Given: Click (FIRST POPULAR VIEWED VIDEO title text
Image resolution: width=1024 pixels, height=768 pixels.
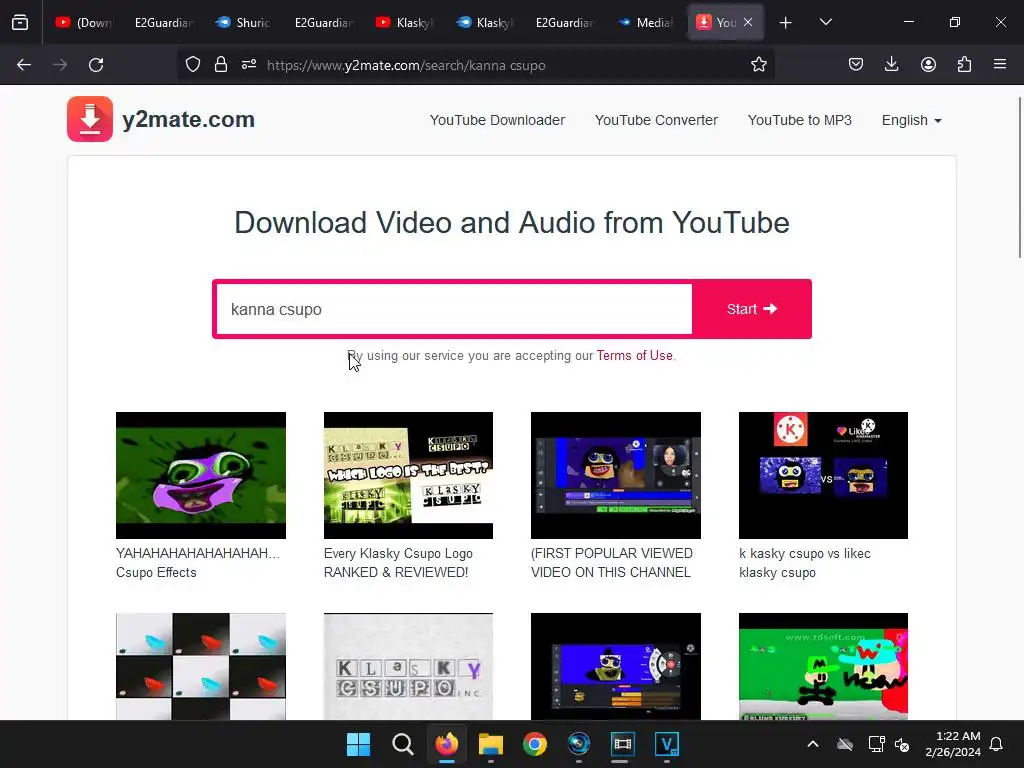Looking at the screenshot, I should click(x=611, y=562).
